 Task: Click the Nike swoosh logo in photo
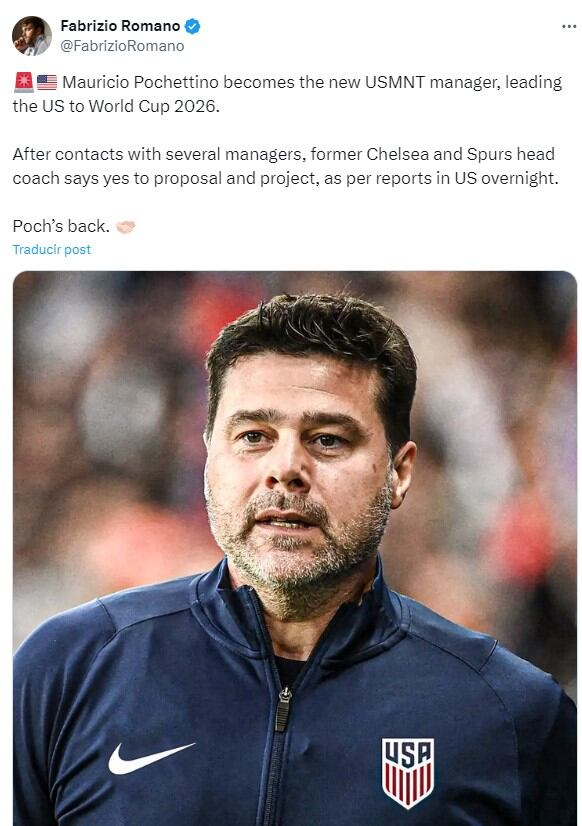[x=151, y=758]
